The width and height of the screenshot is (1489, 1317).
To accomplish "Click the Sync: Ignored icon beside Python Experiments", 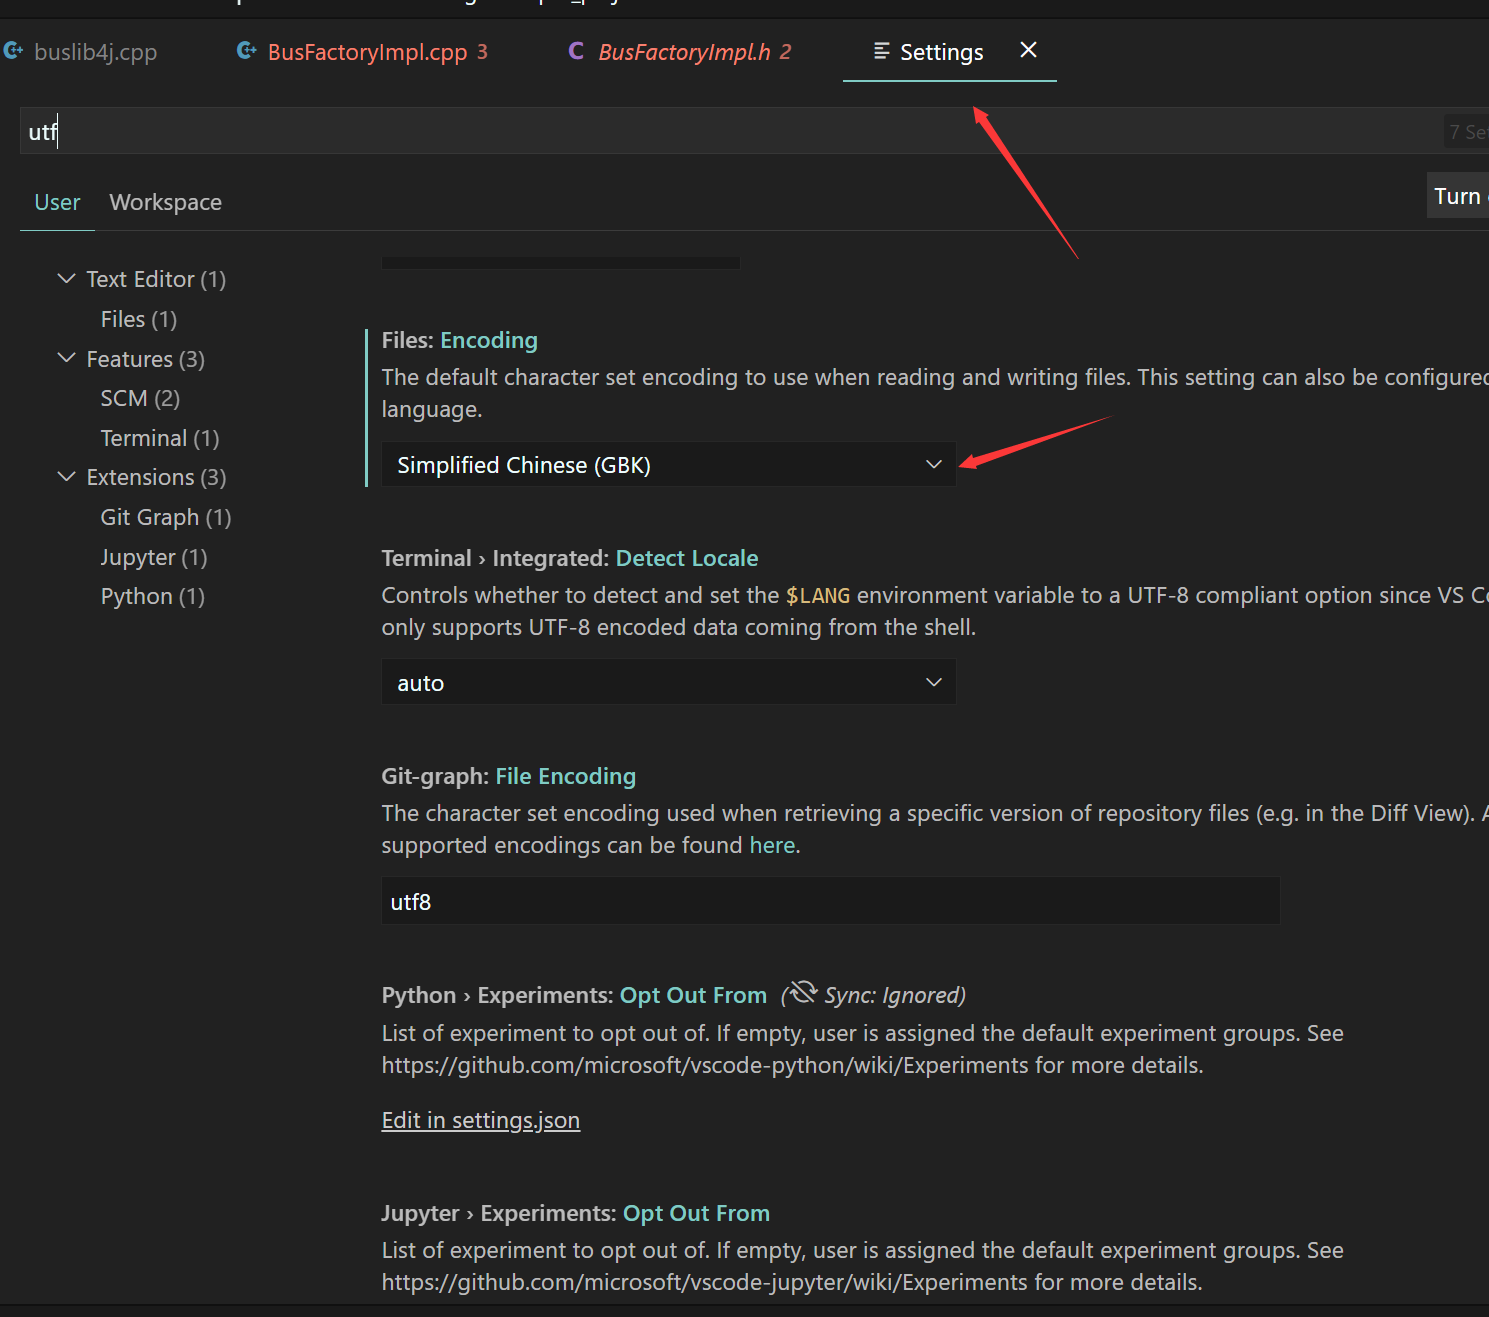I will [801, 992].
